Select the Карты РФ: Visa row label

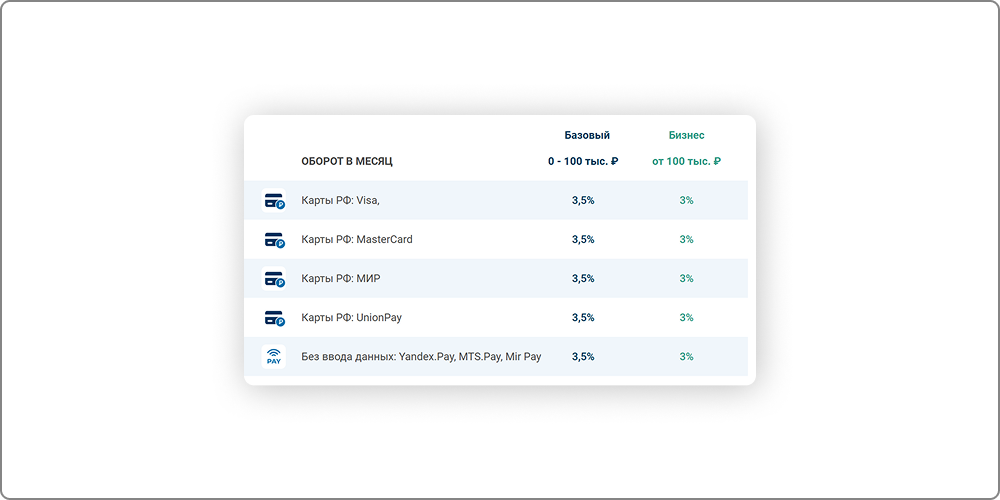click(340, 201)
